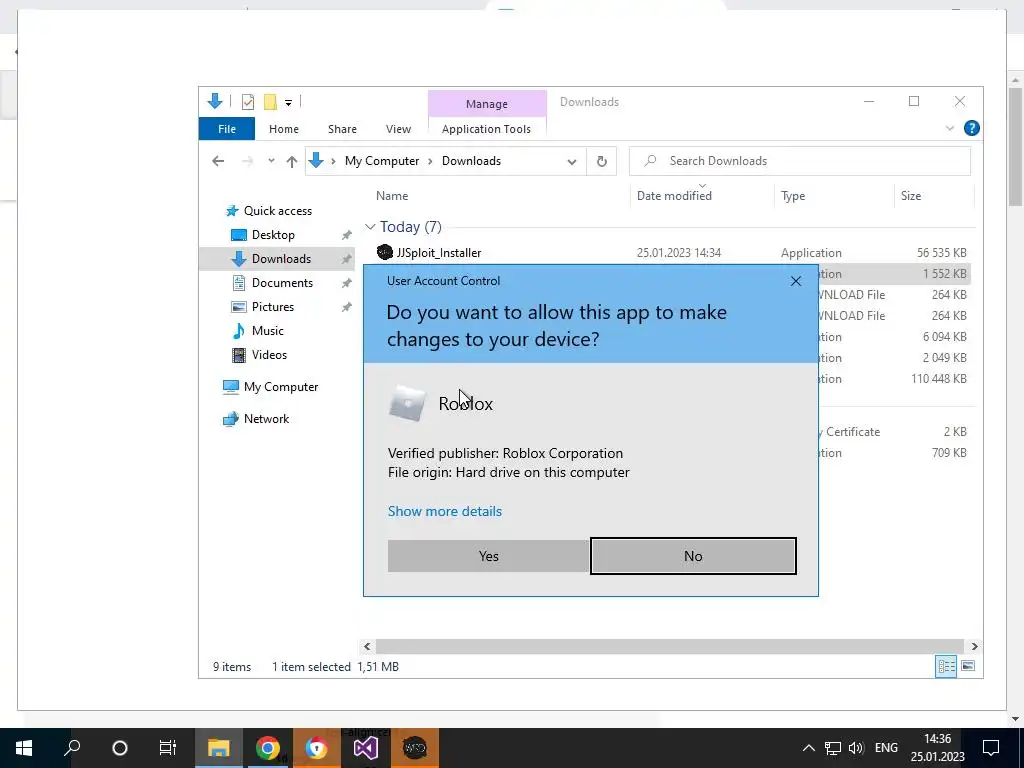This screenshot has height=768, width=1024.
Task: Click the forward navigation arrow
Action: [x=247, y=161]
